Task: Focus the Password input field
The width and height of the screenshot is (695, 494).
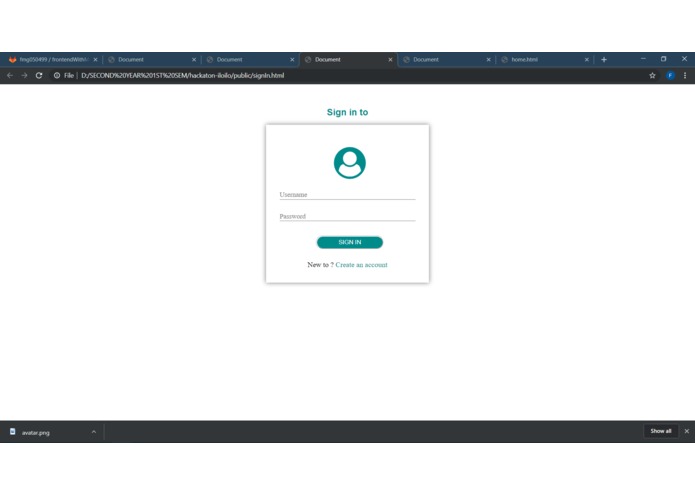Action: point(348,216)
